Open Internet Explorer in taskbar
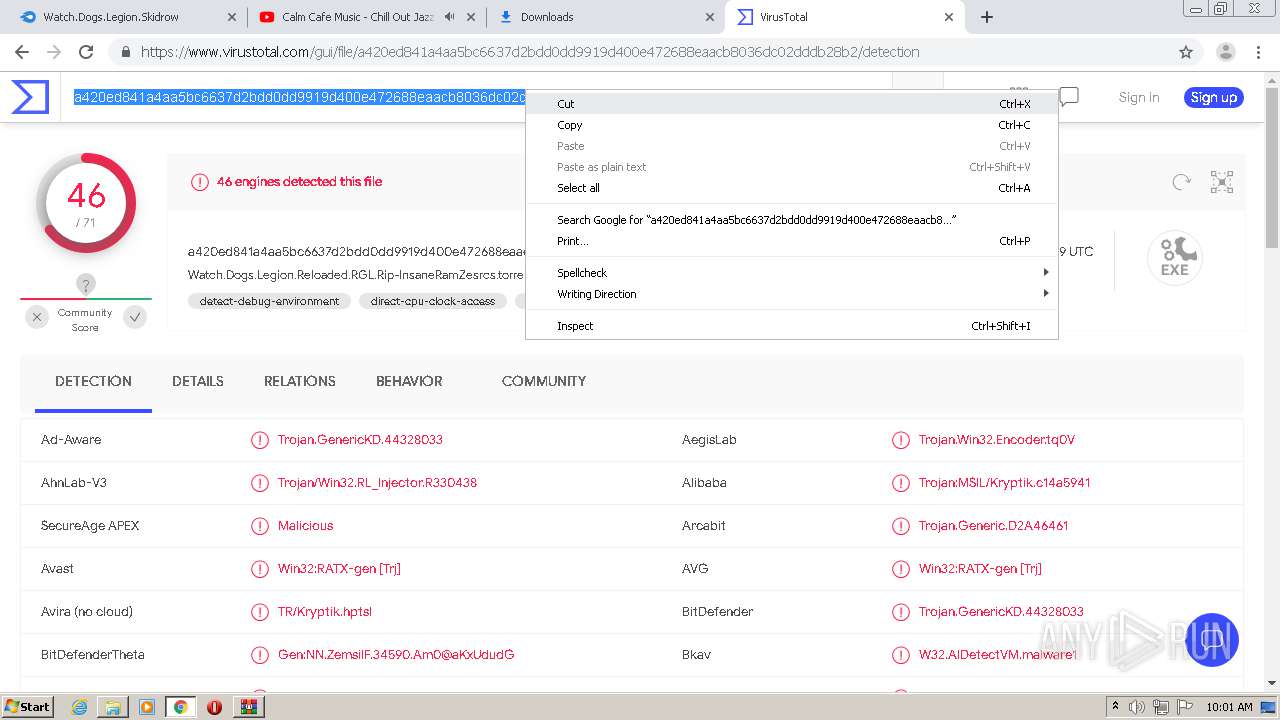This screenshot has width=1280, height=720. pyautogui.click(x=79, y=707)
